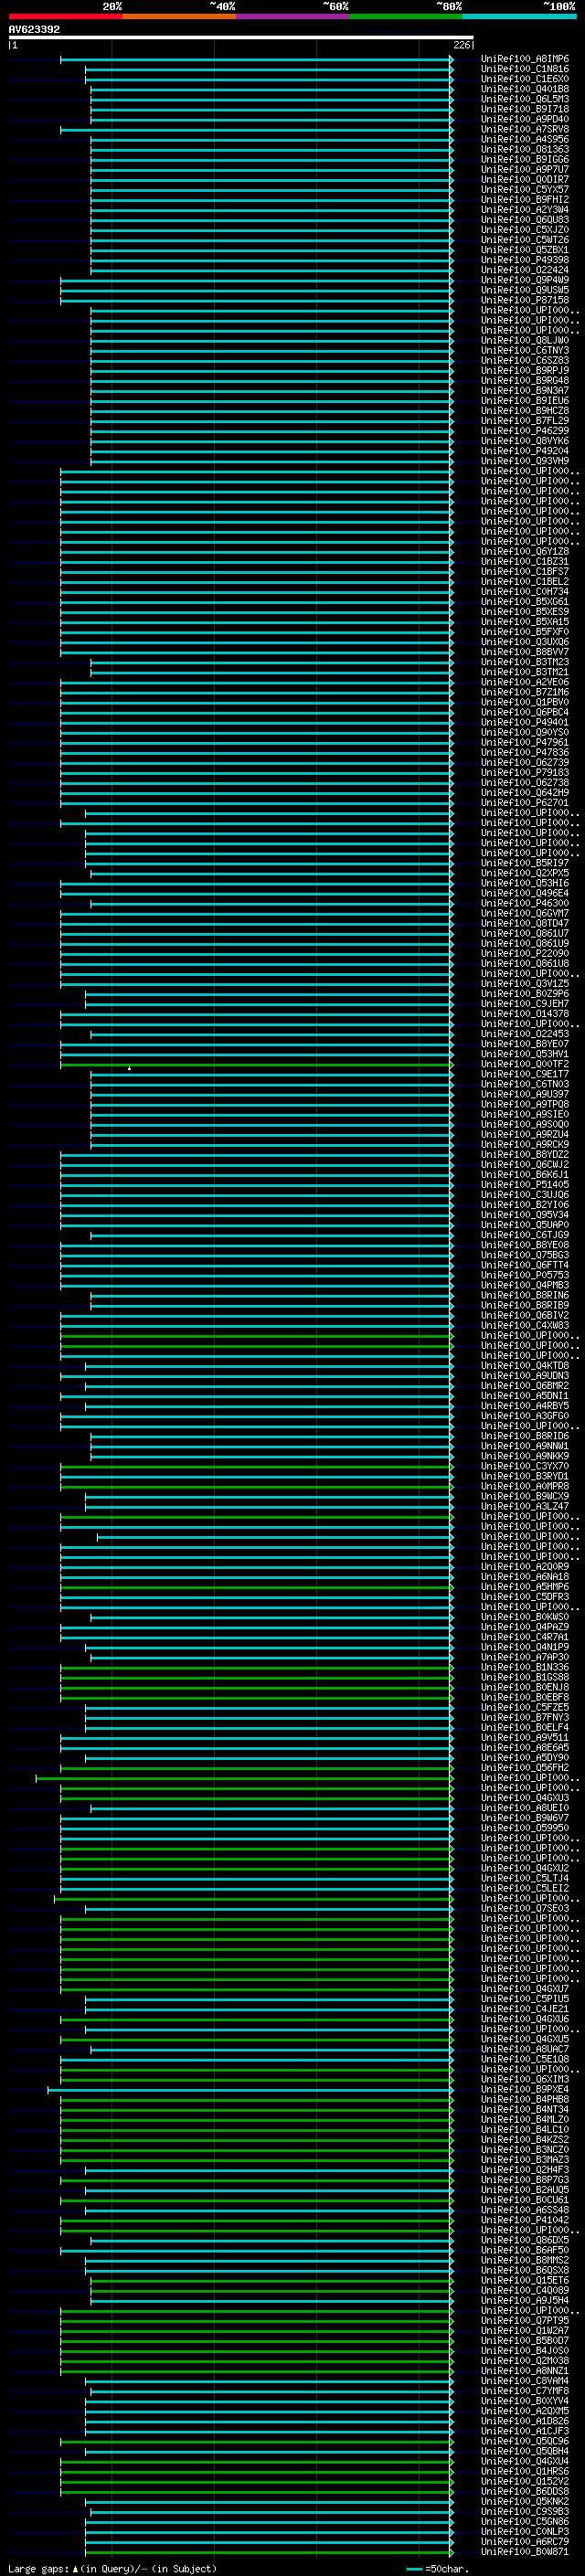Click the alignment bar for UniRef100_Q6L5M3
Screen dimensions: 585x2576
pos(272,99)
